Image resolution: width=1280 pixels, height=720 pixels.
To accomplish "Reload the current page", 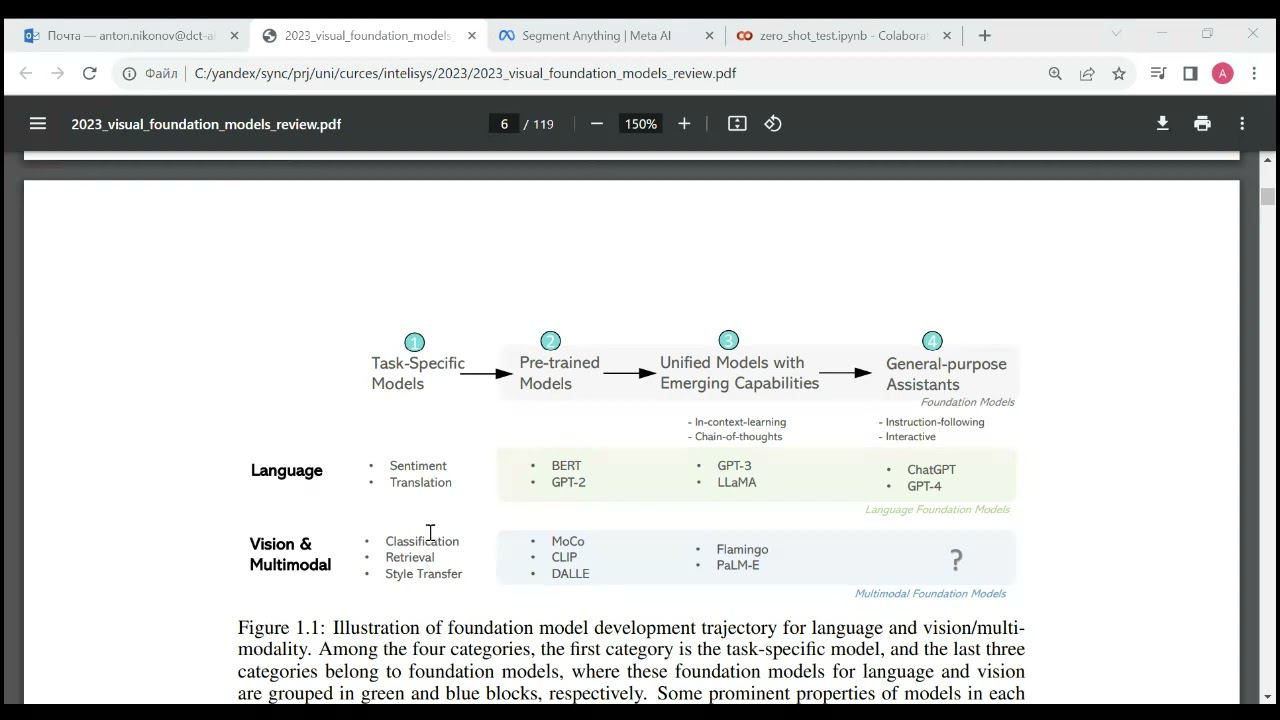I will [x=89, y=73].
